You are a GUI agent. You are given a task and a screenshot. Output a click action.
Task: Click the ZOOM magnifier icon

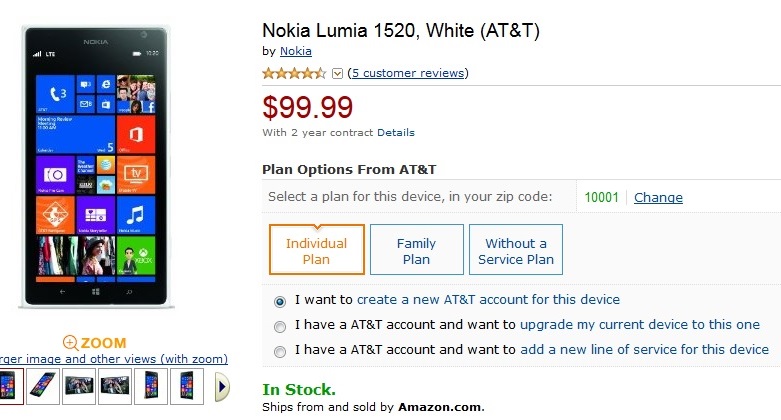click(x=70, y=343)
